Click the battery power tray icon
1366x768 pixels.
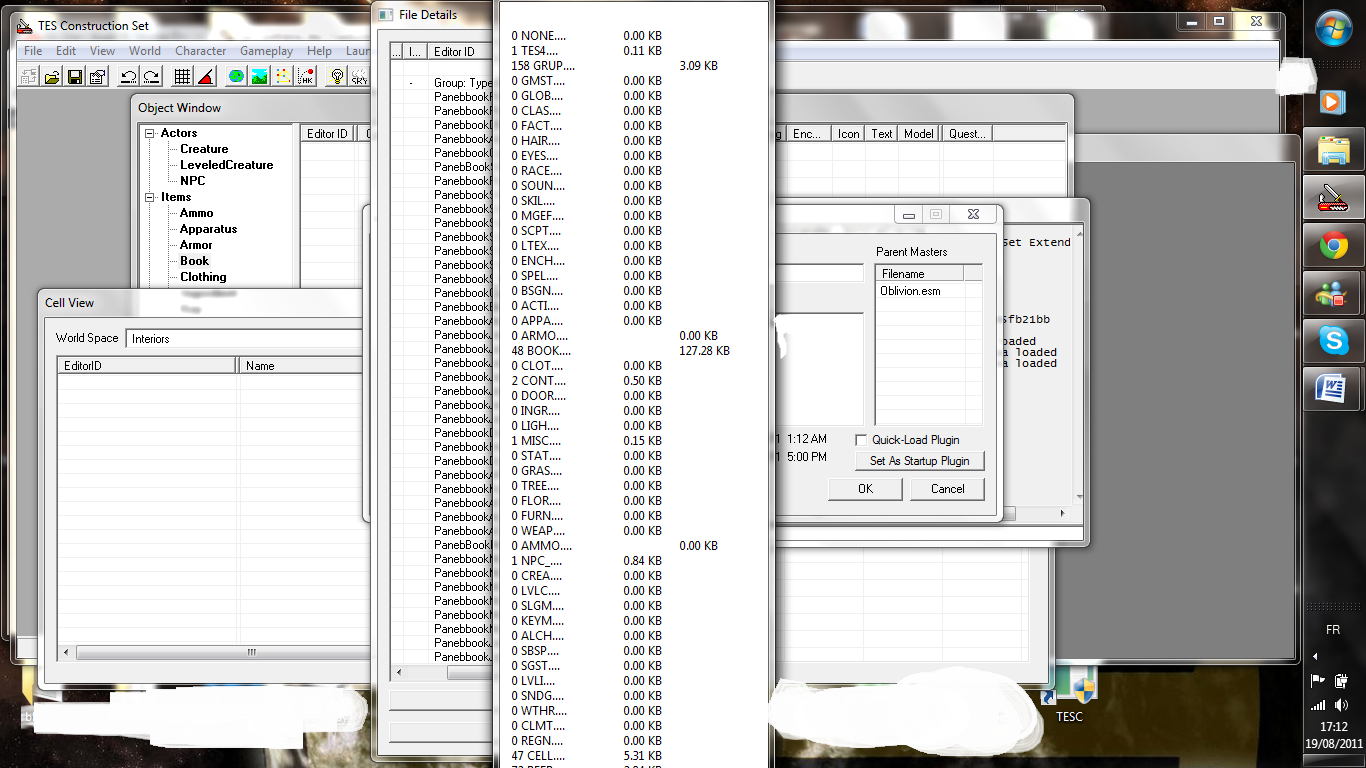pyautogui.click(x=1341, y=680)
